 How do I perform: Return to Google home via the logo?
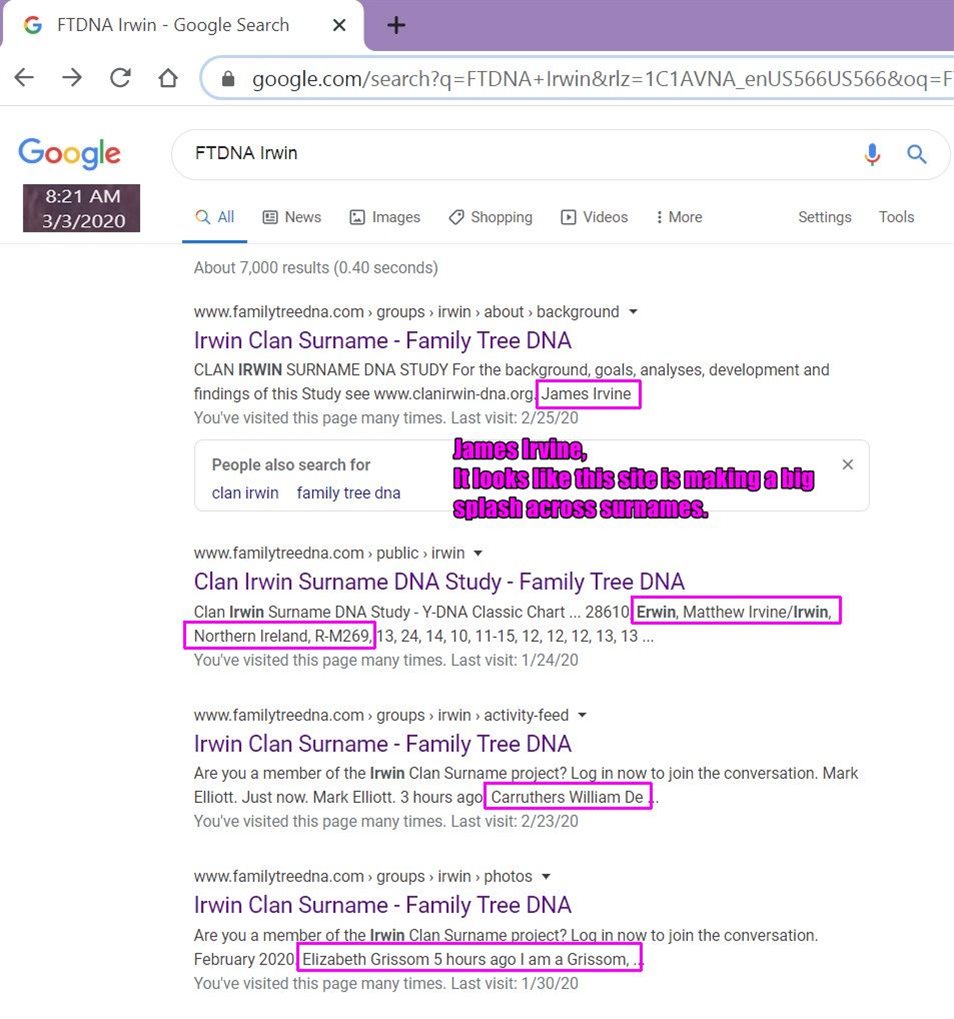pos(70,153)
